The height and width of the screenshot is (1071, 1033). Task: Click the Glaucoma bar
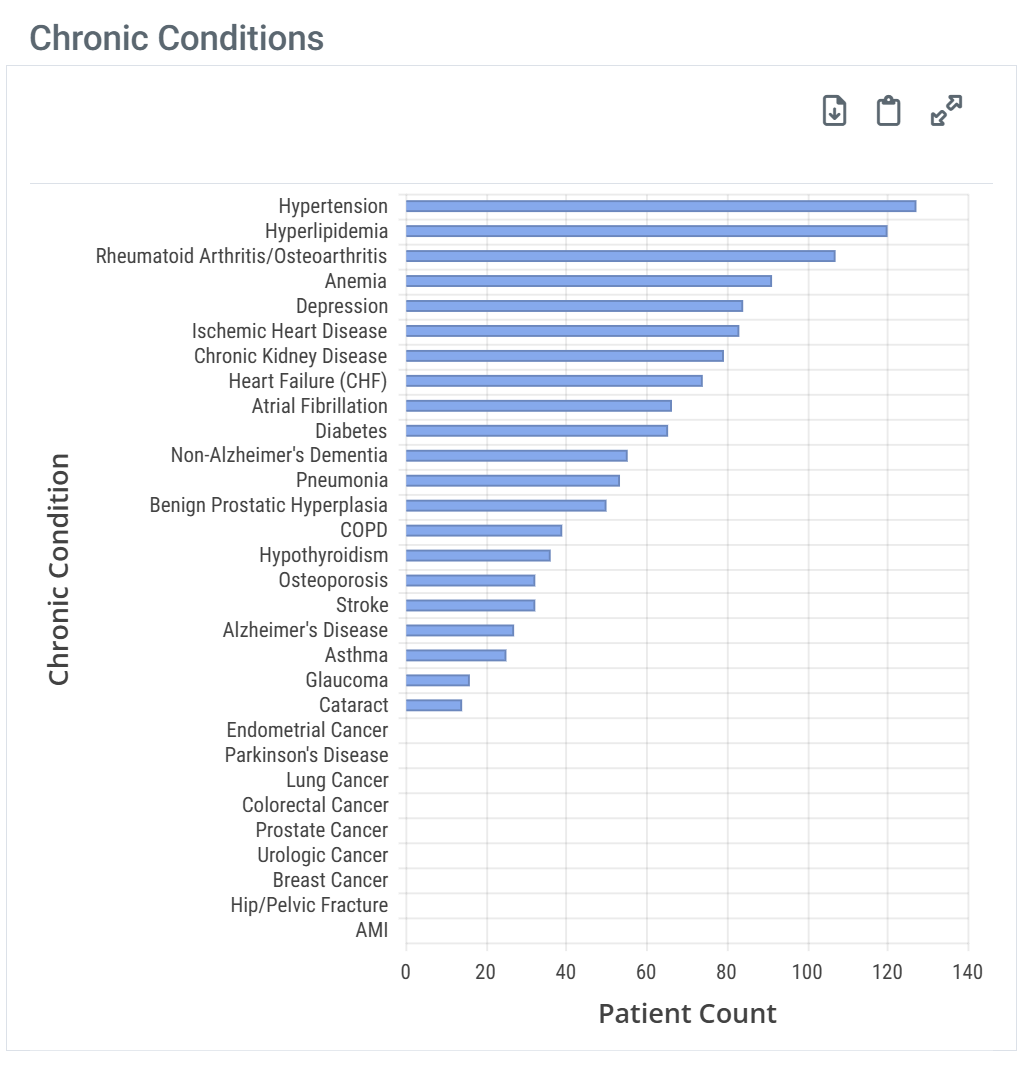pos(437,680)
